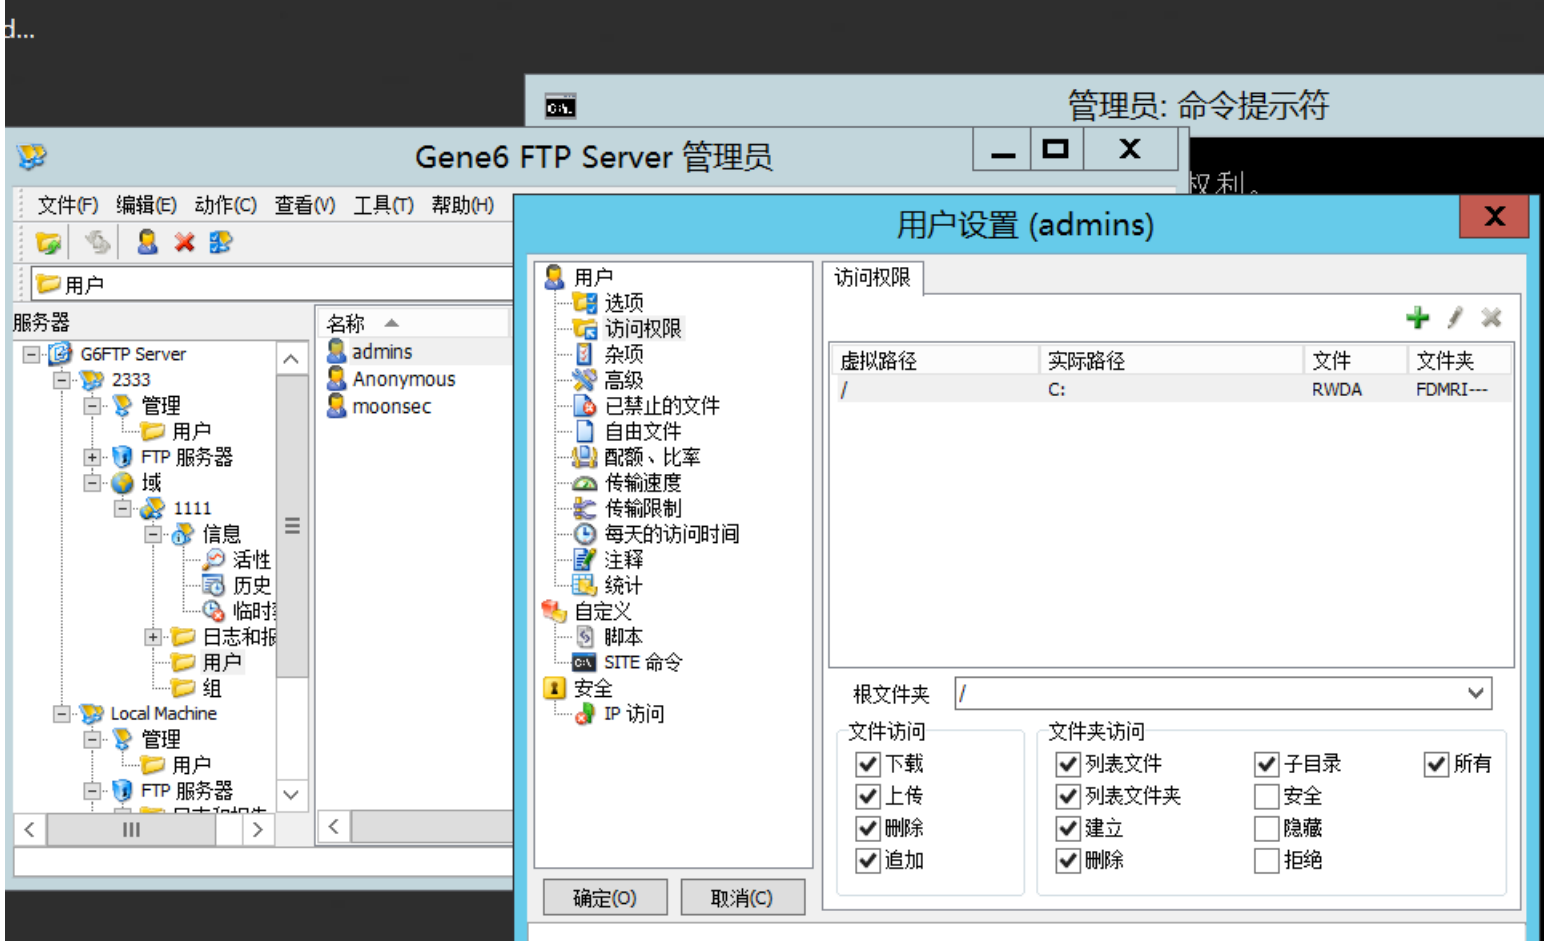Click the green plus add access rule icon
This screenshot has width=1544, height=941.
click(1417, 318)
